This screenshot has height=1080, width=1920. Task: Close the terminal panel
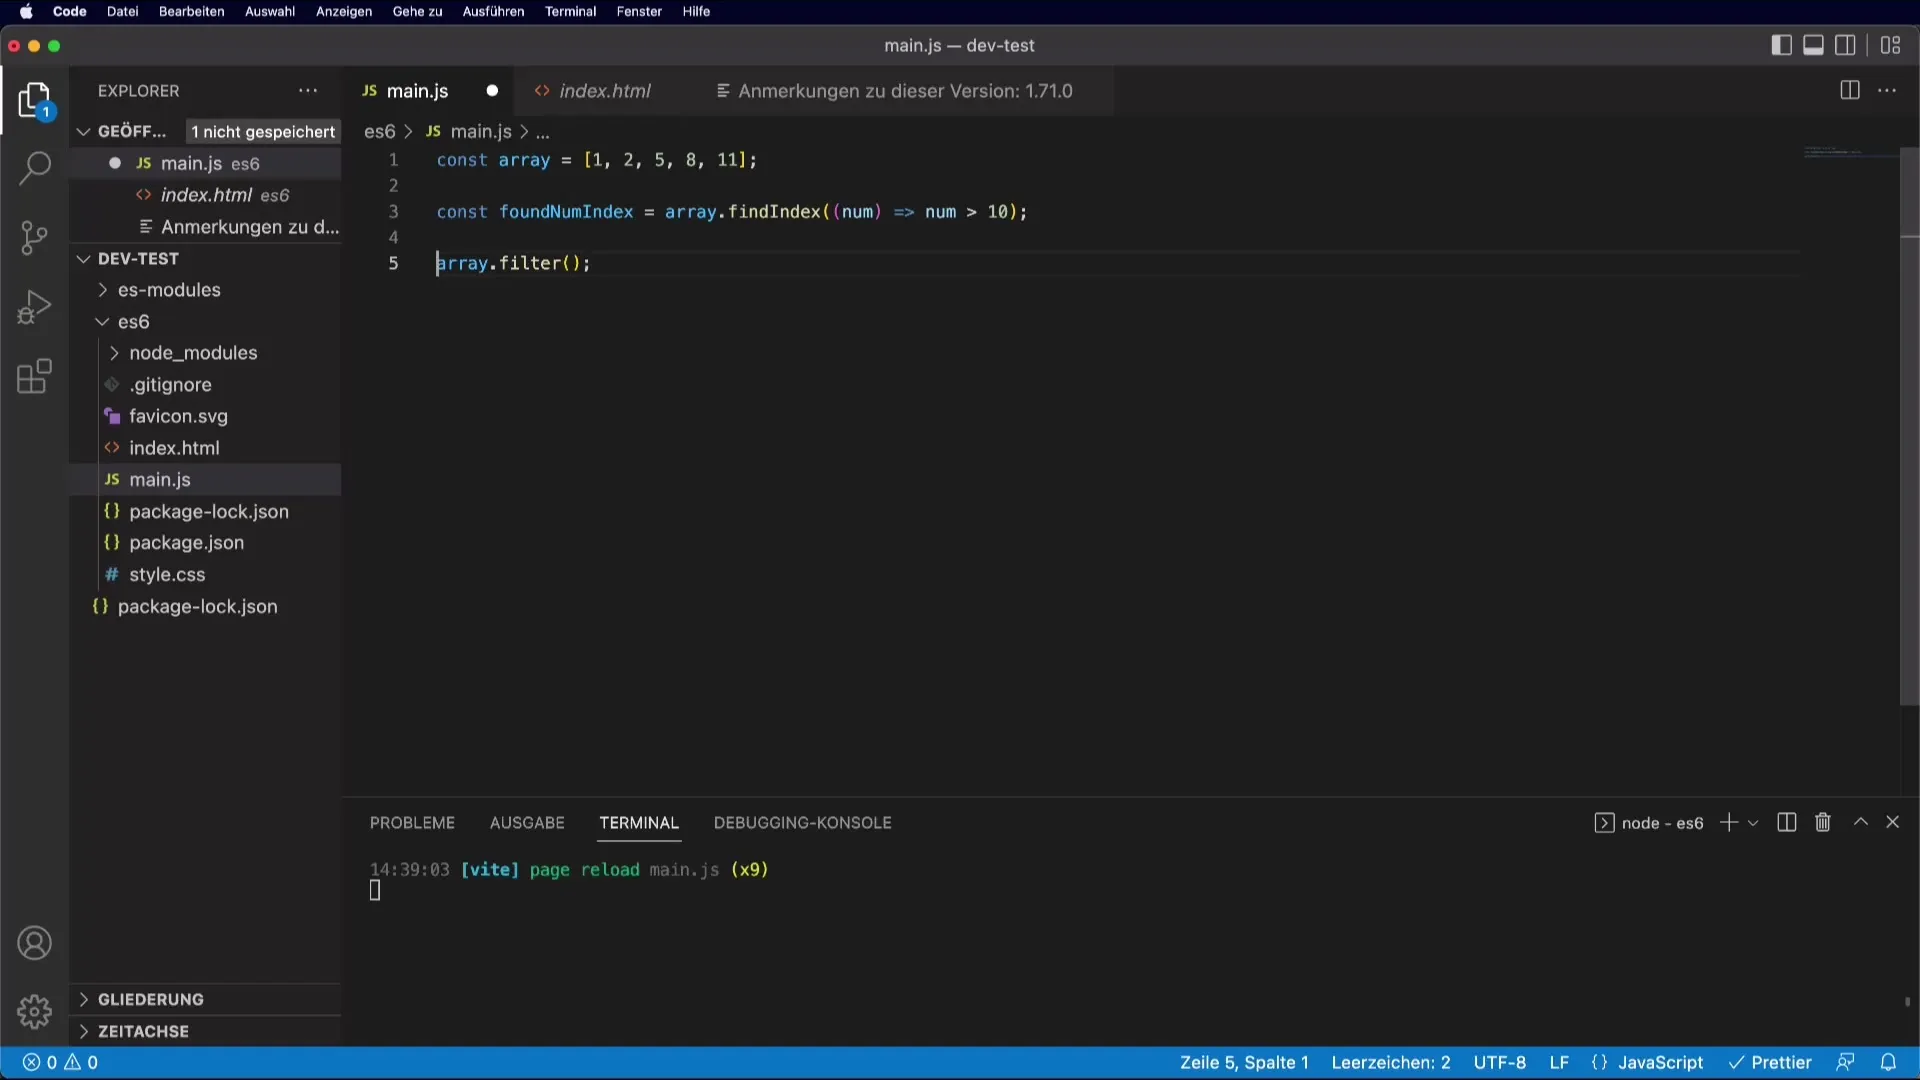pyautogui.click(x=1893, y=822)
